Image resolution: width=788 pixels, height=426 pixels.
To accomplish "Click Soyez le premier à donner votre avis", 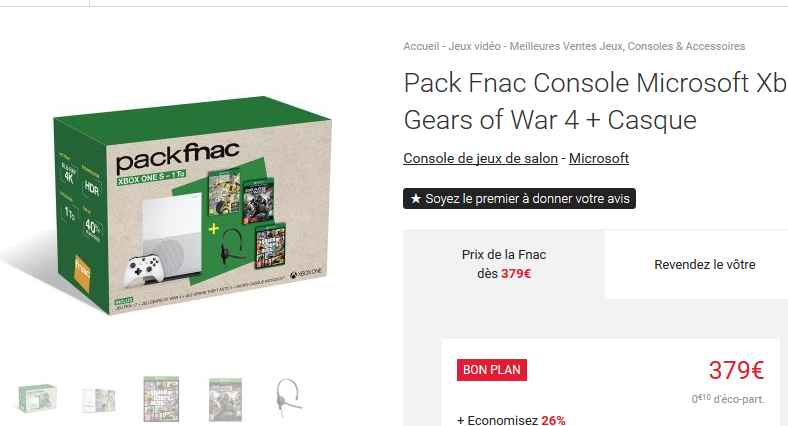I will (527, 199).
